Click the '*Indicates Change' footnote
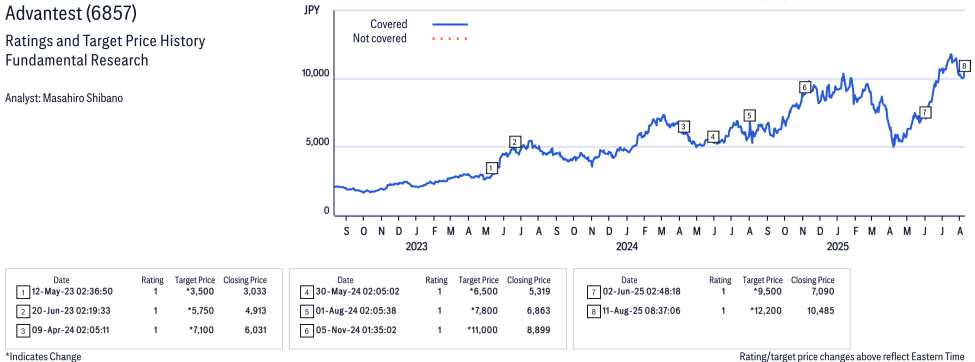 tap(43, 356)
